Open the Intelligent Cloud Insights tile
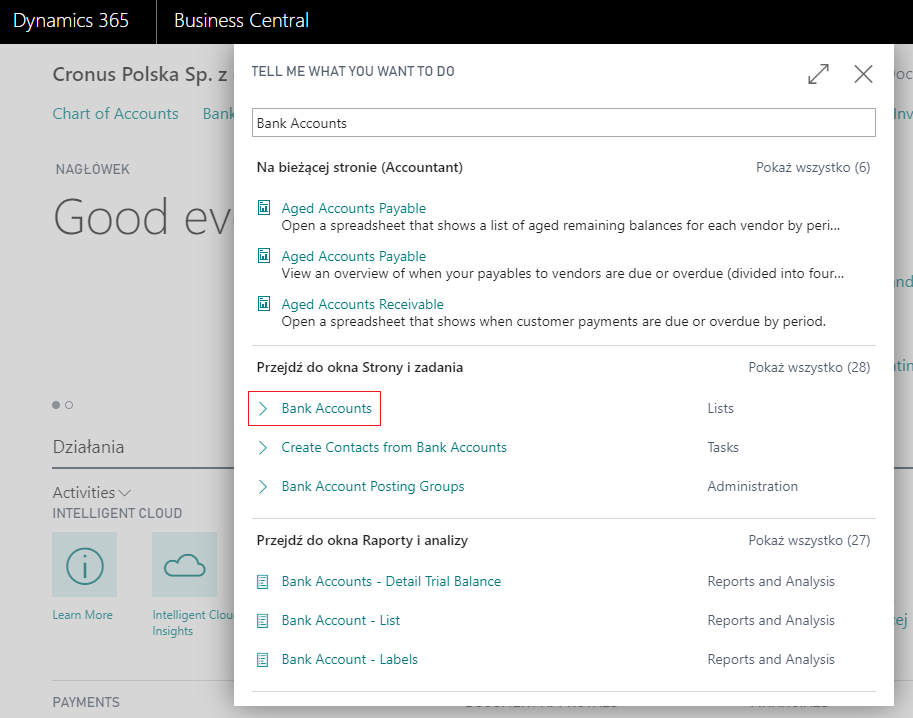This screenshot has width=913, height=718. (x=185, y=564)
